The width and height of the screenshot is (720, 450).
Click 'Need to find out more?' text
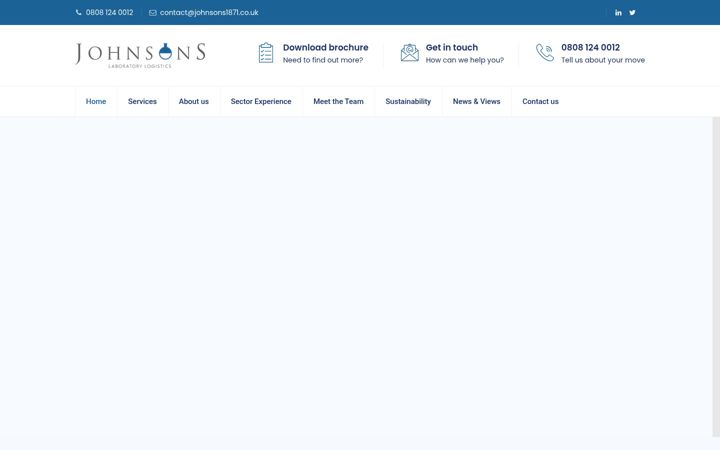(323, 60)
